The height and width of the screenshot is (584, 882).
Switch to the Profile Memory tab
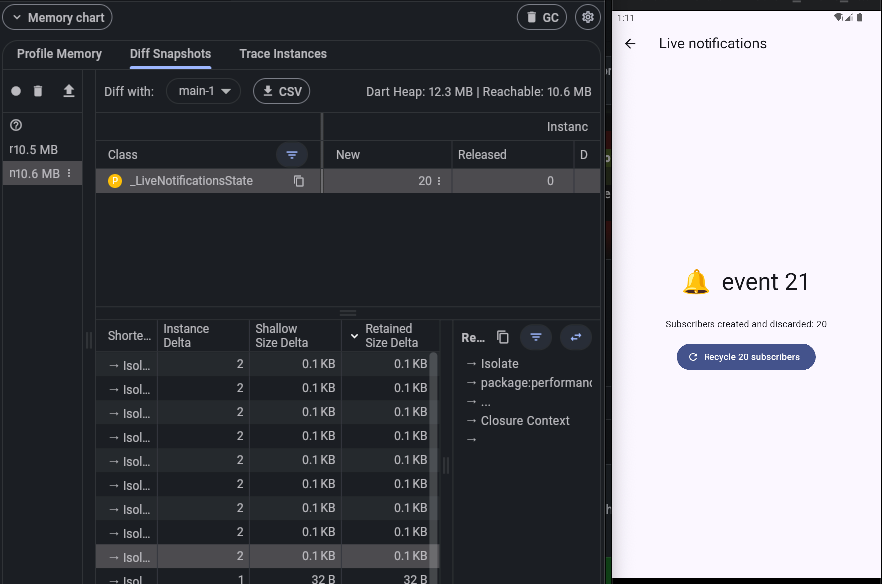click(x=59, y=54)
